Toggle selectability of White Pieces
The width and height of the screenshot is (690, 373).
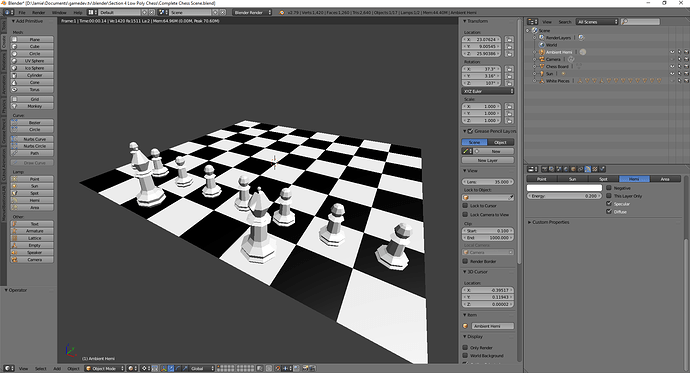point(679,81)
